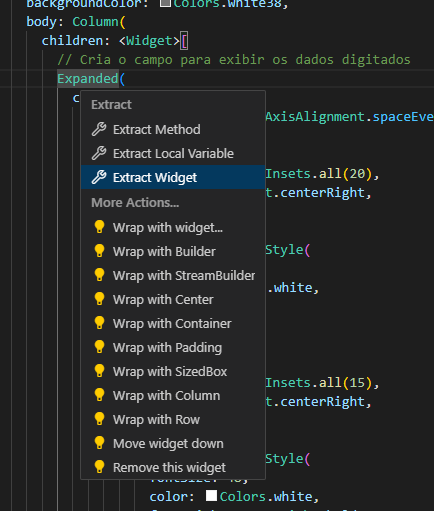Click the wrench icon beside Extract Method
Image resolution: width=434 pixels, height=511 pixels.
[99, 129]
